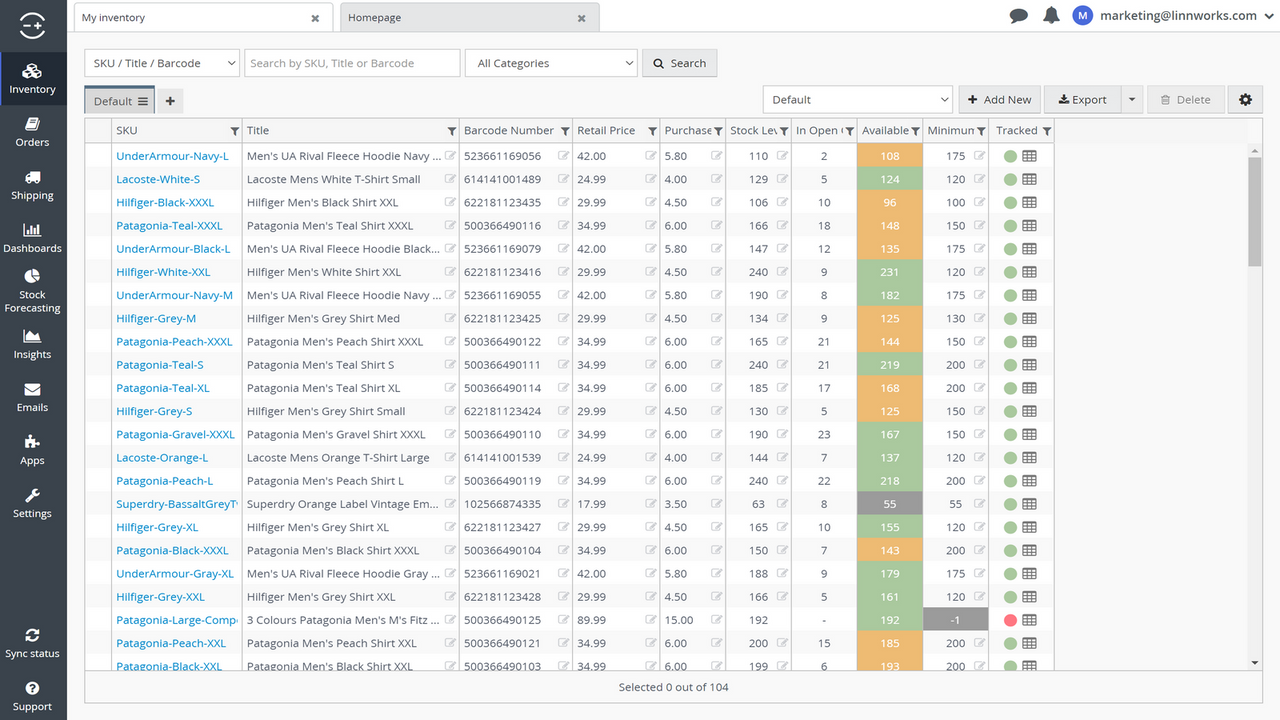
Task: Click green Available cell 231
Action: point(890,272)
